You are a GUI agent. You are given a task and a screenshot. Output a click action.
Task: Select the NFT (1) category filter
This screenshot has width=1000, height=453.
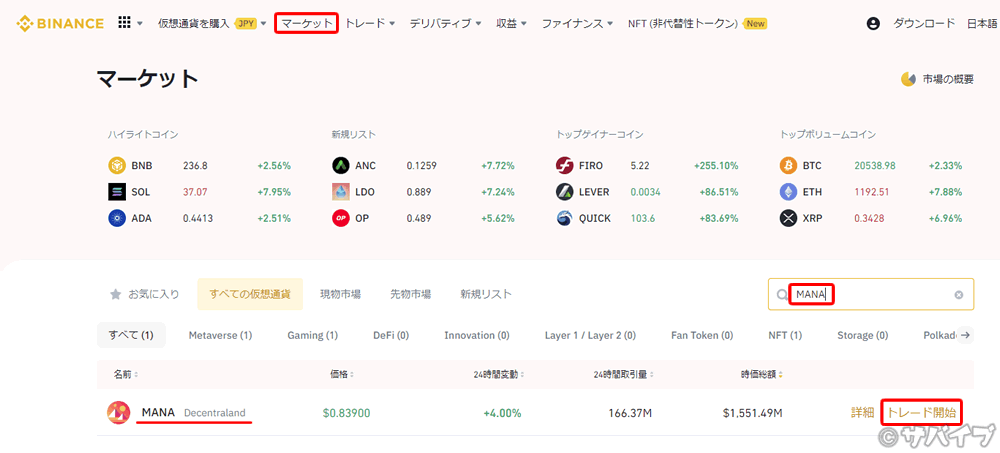[785, 335]
